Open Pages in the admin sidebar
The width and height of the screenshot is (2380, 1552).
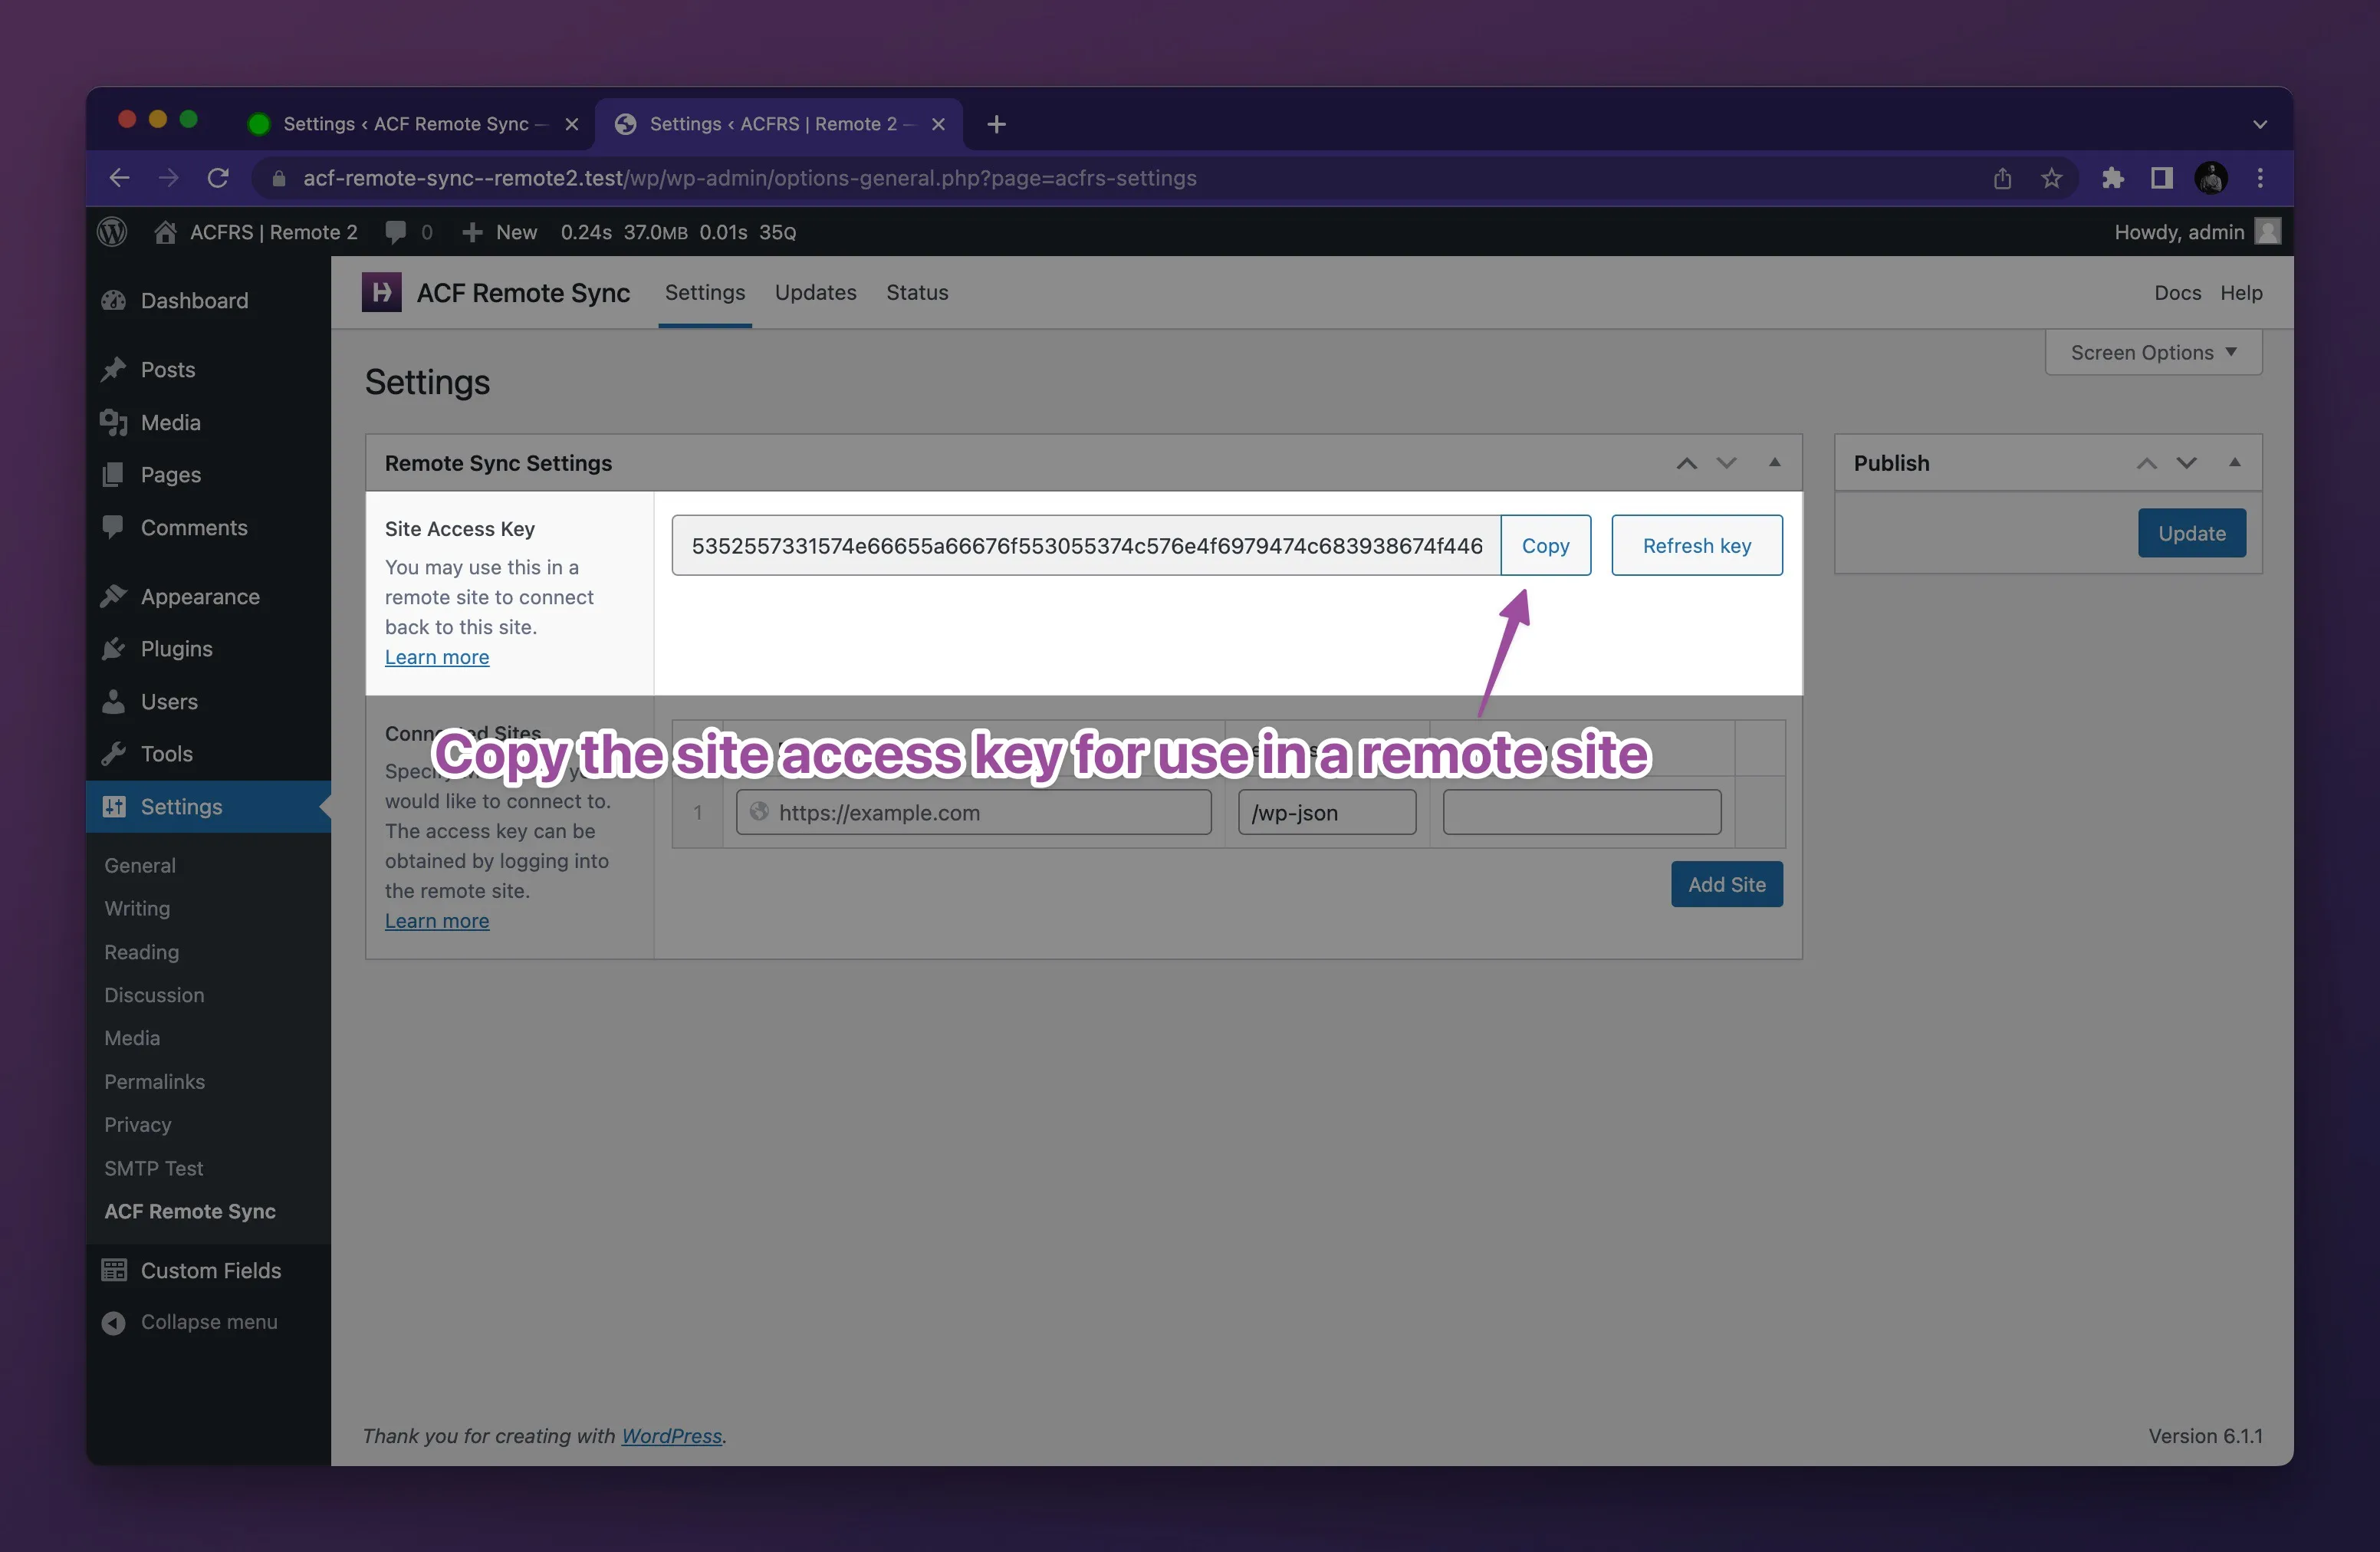click(x=170, y=474)
